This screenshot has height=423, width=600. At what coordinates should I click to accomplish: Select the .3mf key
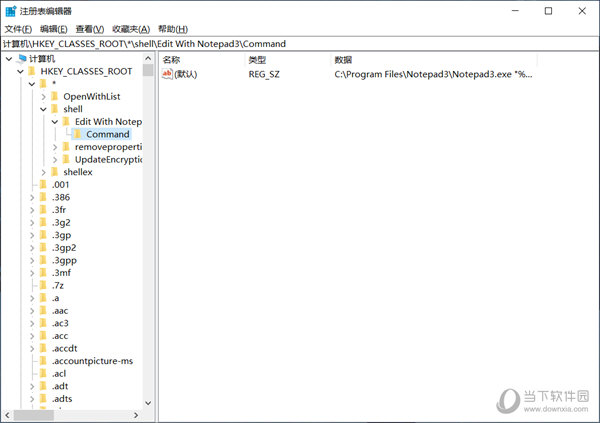click(62, 273)
